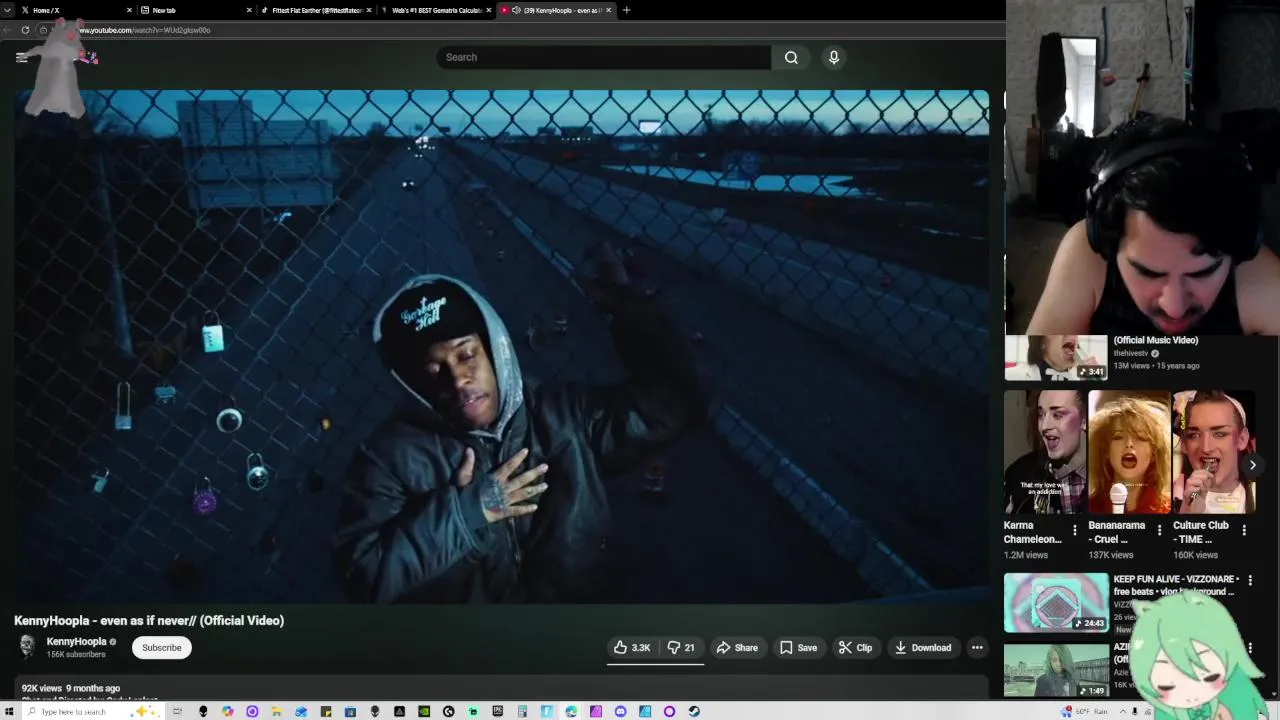The image size is (1280, 720).
Task: Like the KennyHoopla video
Action: click(x=632, y=647)
